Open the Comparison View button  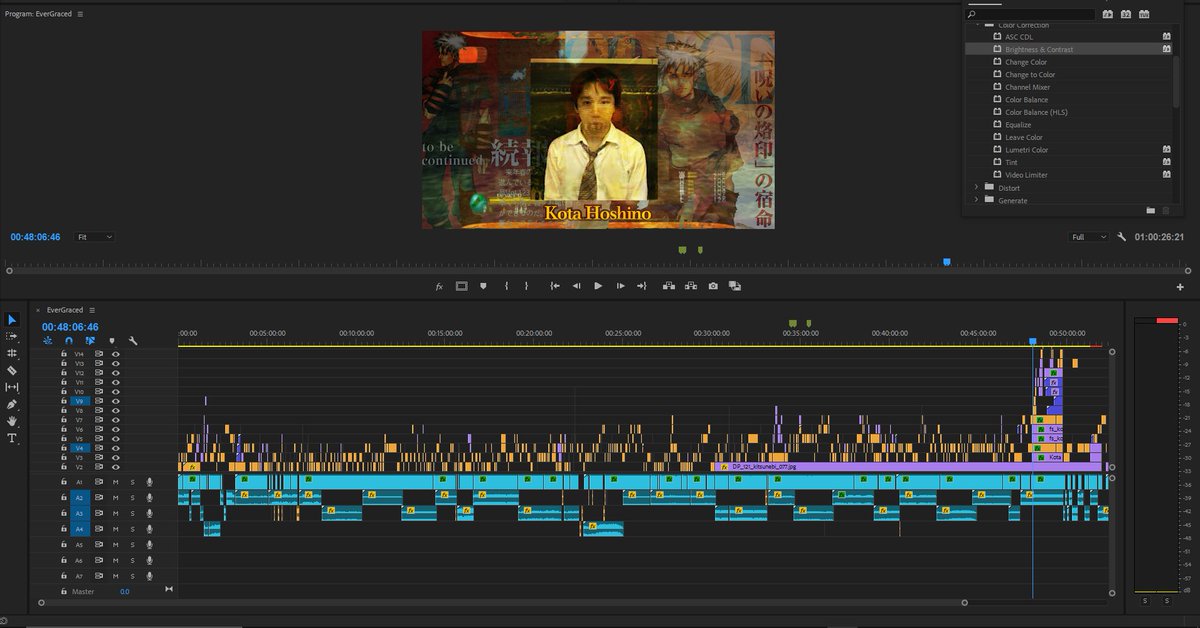[x=735, y=286]
